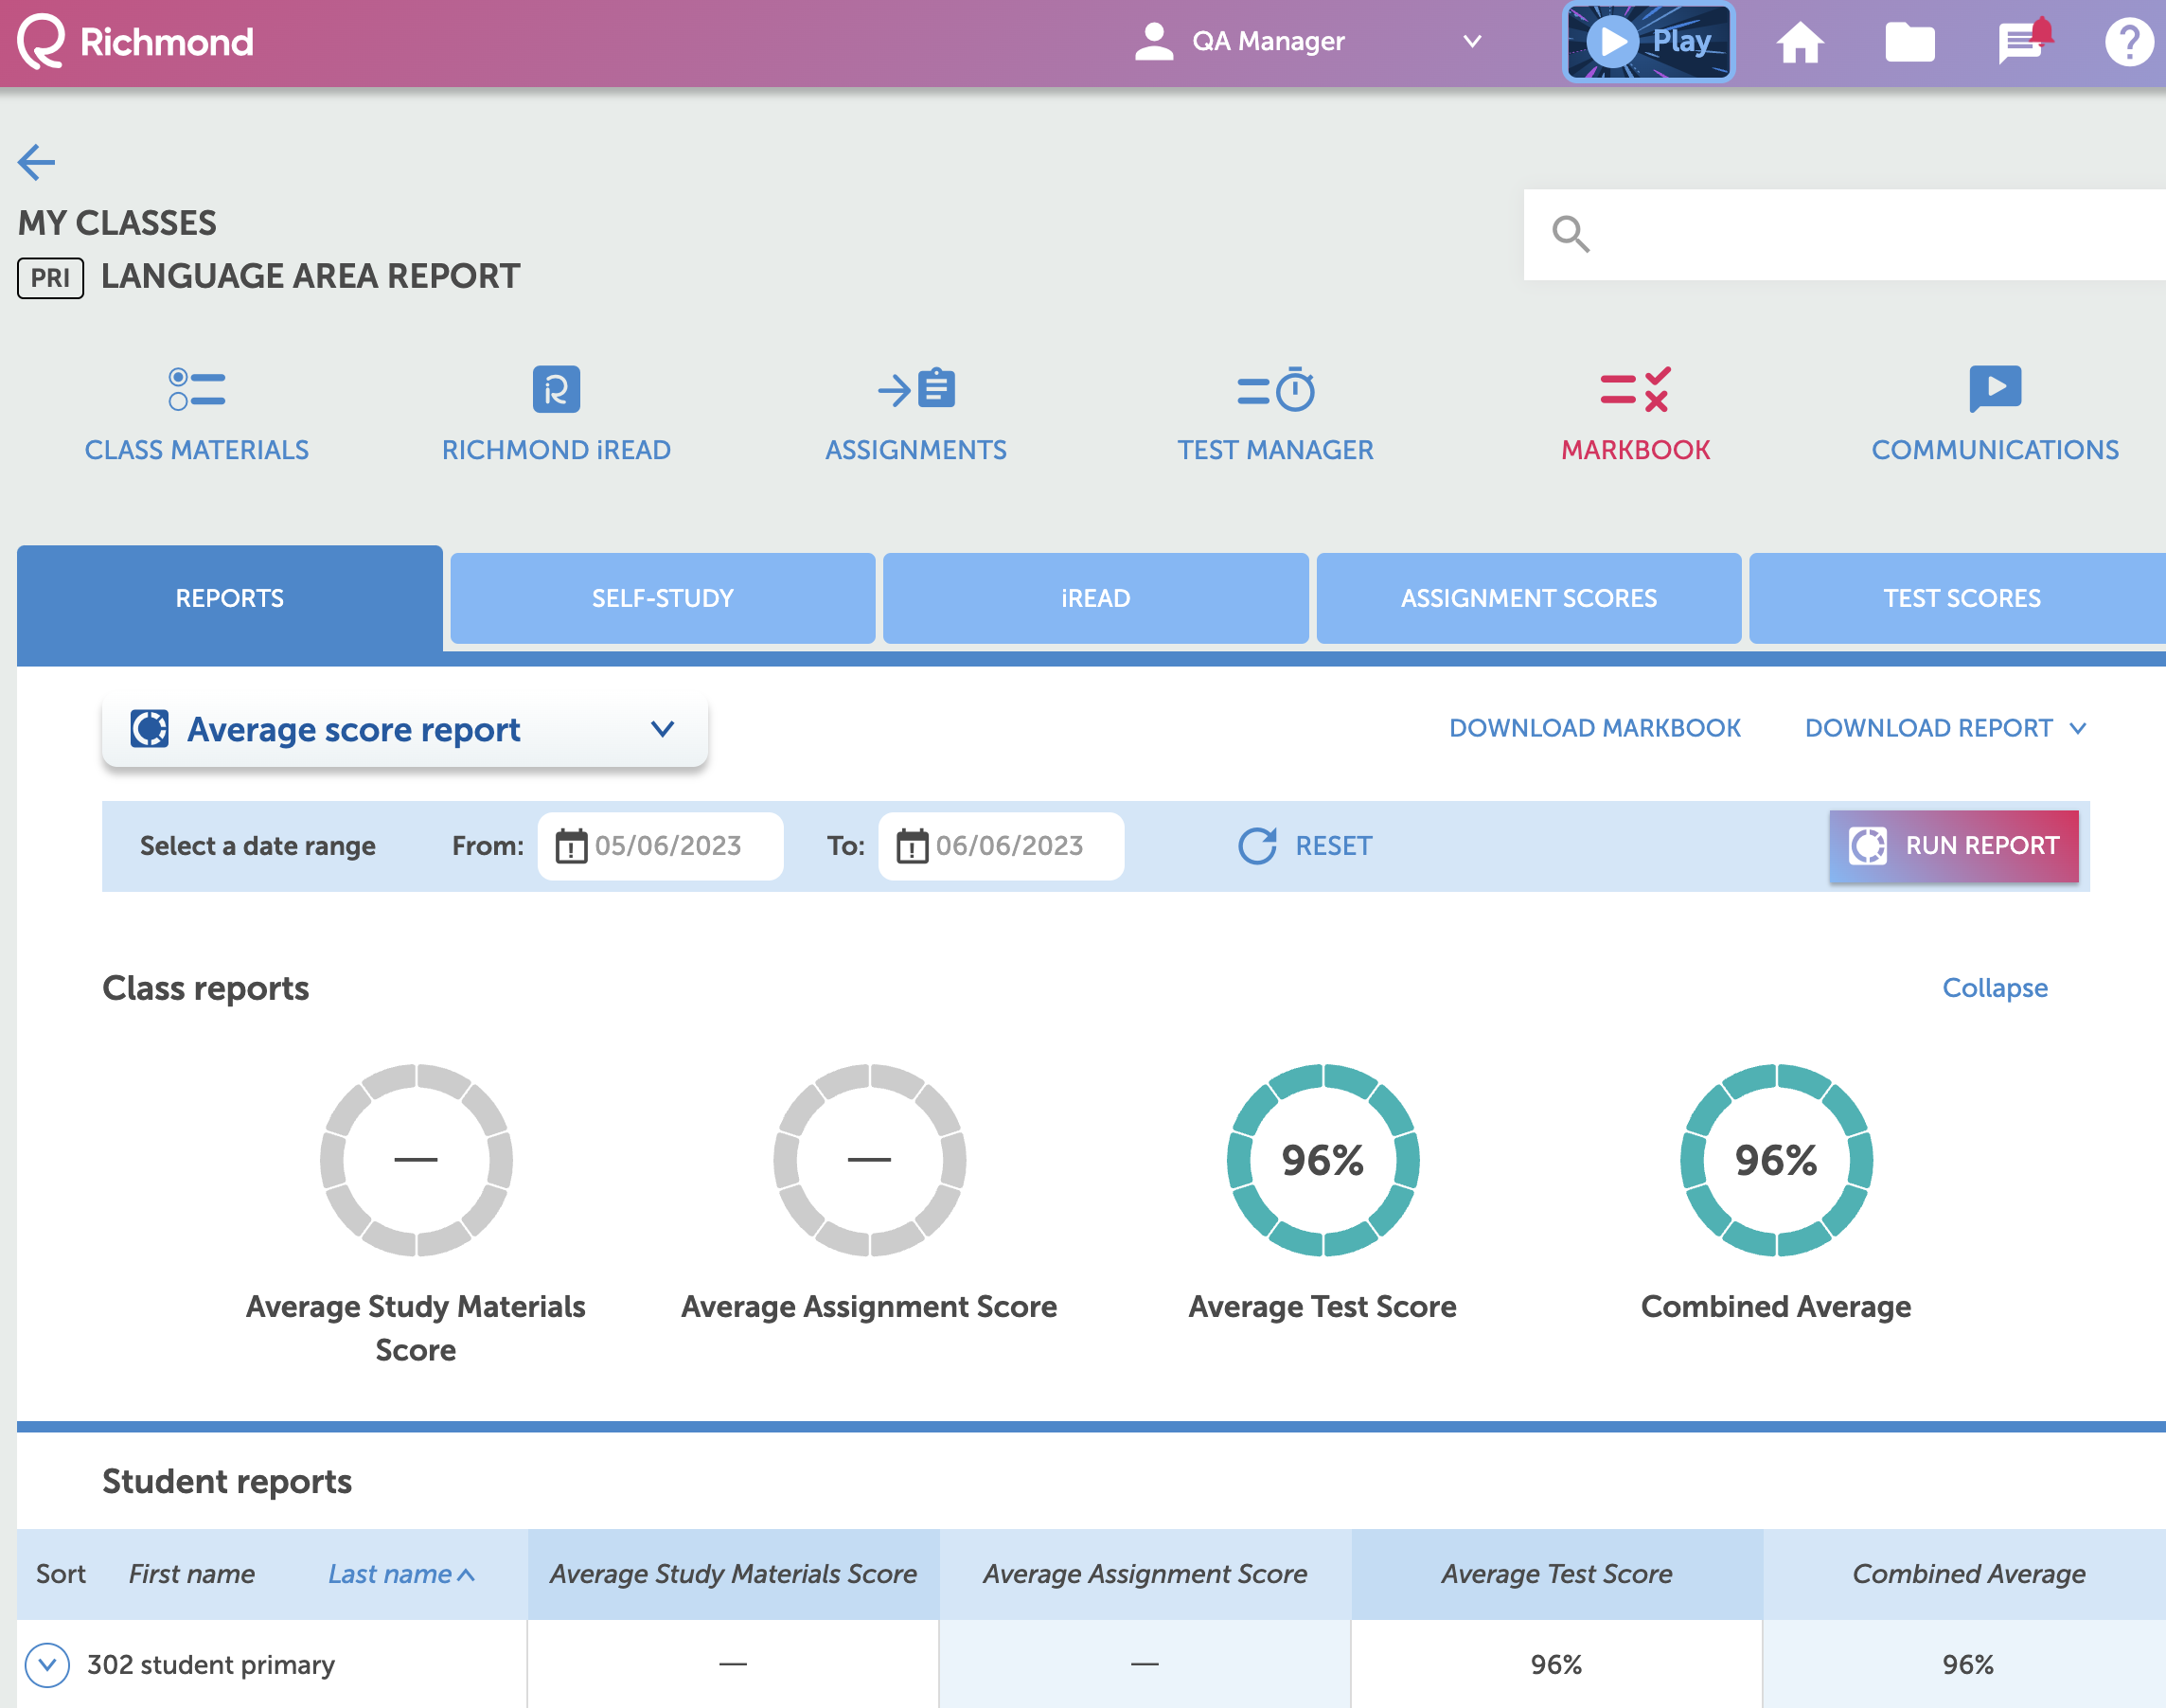This screenshot has width=2166, height=1708.
Task: Open the help question mark icon
Action: [x=2129, y=42]
